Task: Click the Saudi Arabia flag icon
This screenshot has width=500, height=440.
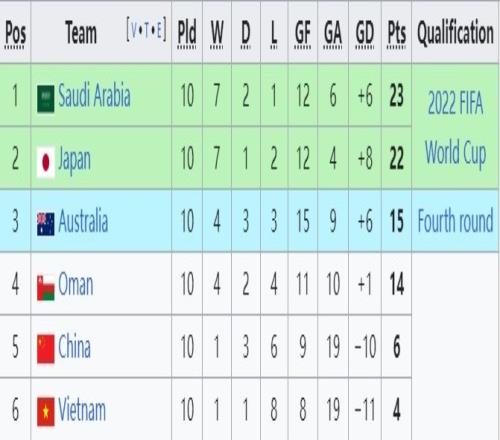Action: [46, 99]
